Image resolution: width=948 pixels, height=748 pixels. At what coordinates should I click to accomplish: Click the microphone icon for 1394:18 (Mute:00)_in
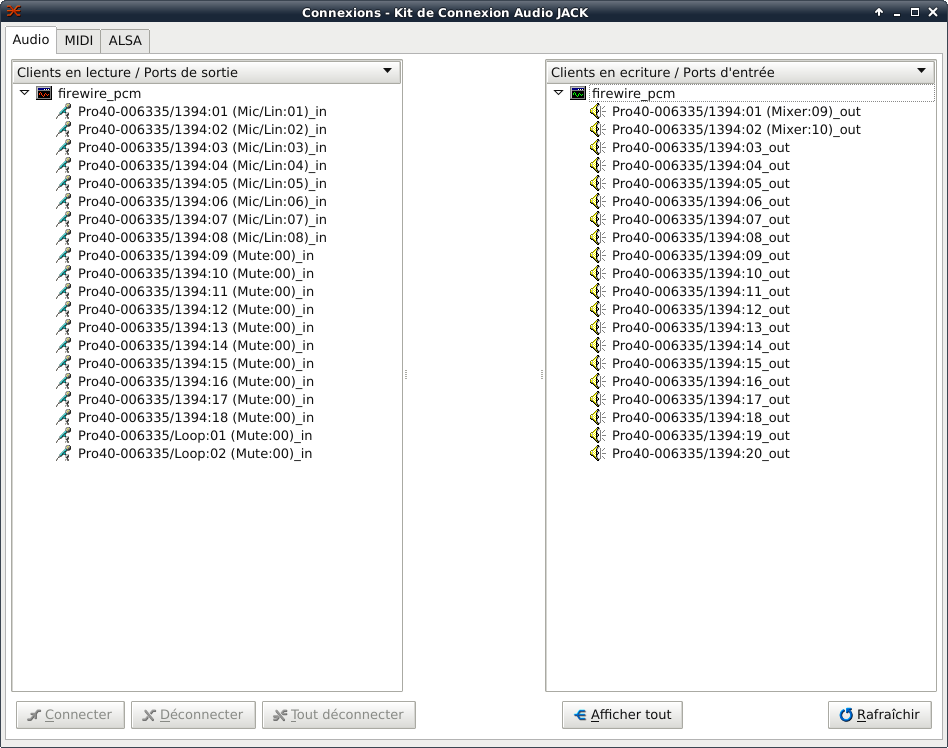coord(63,418)
